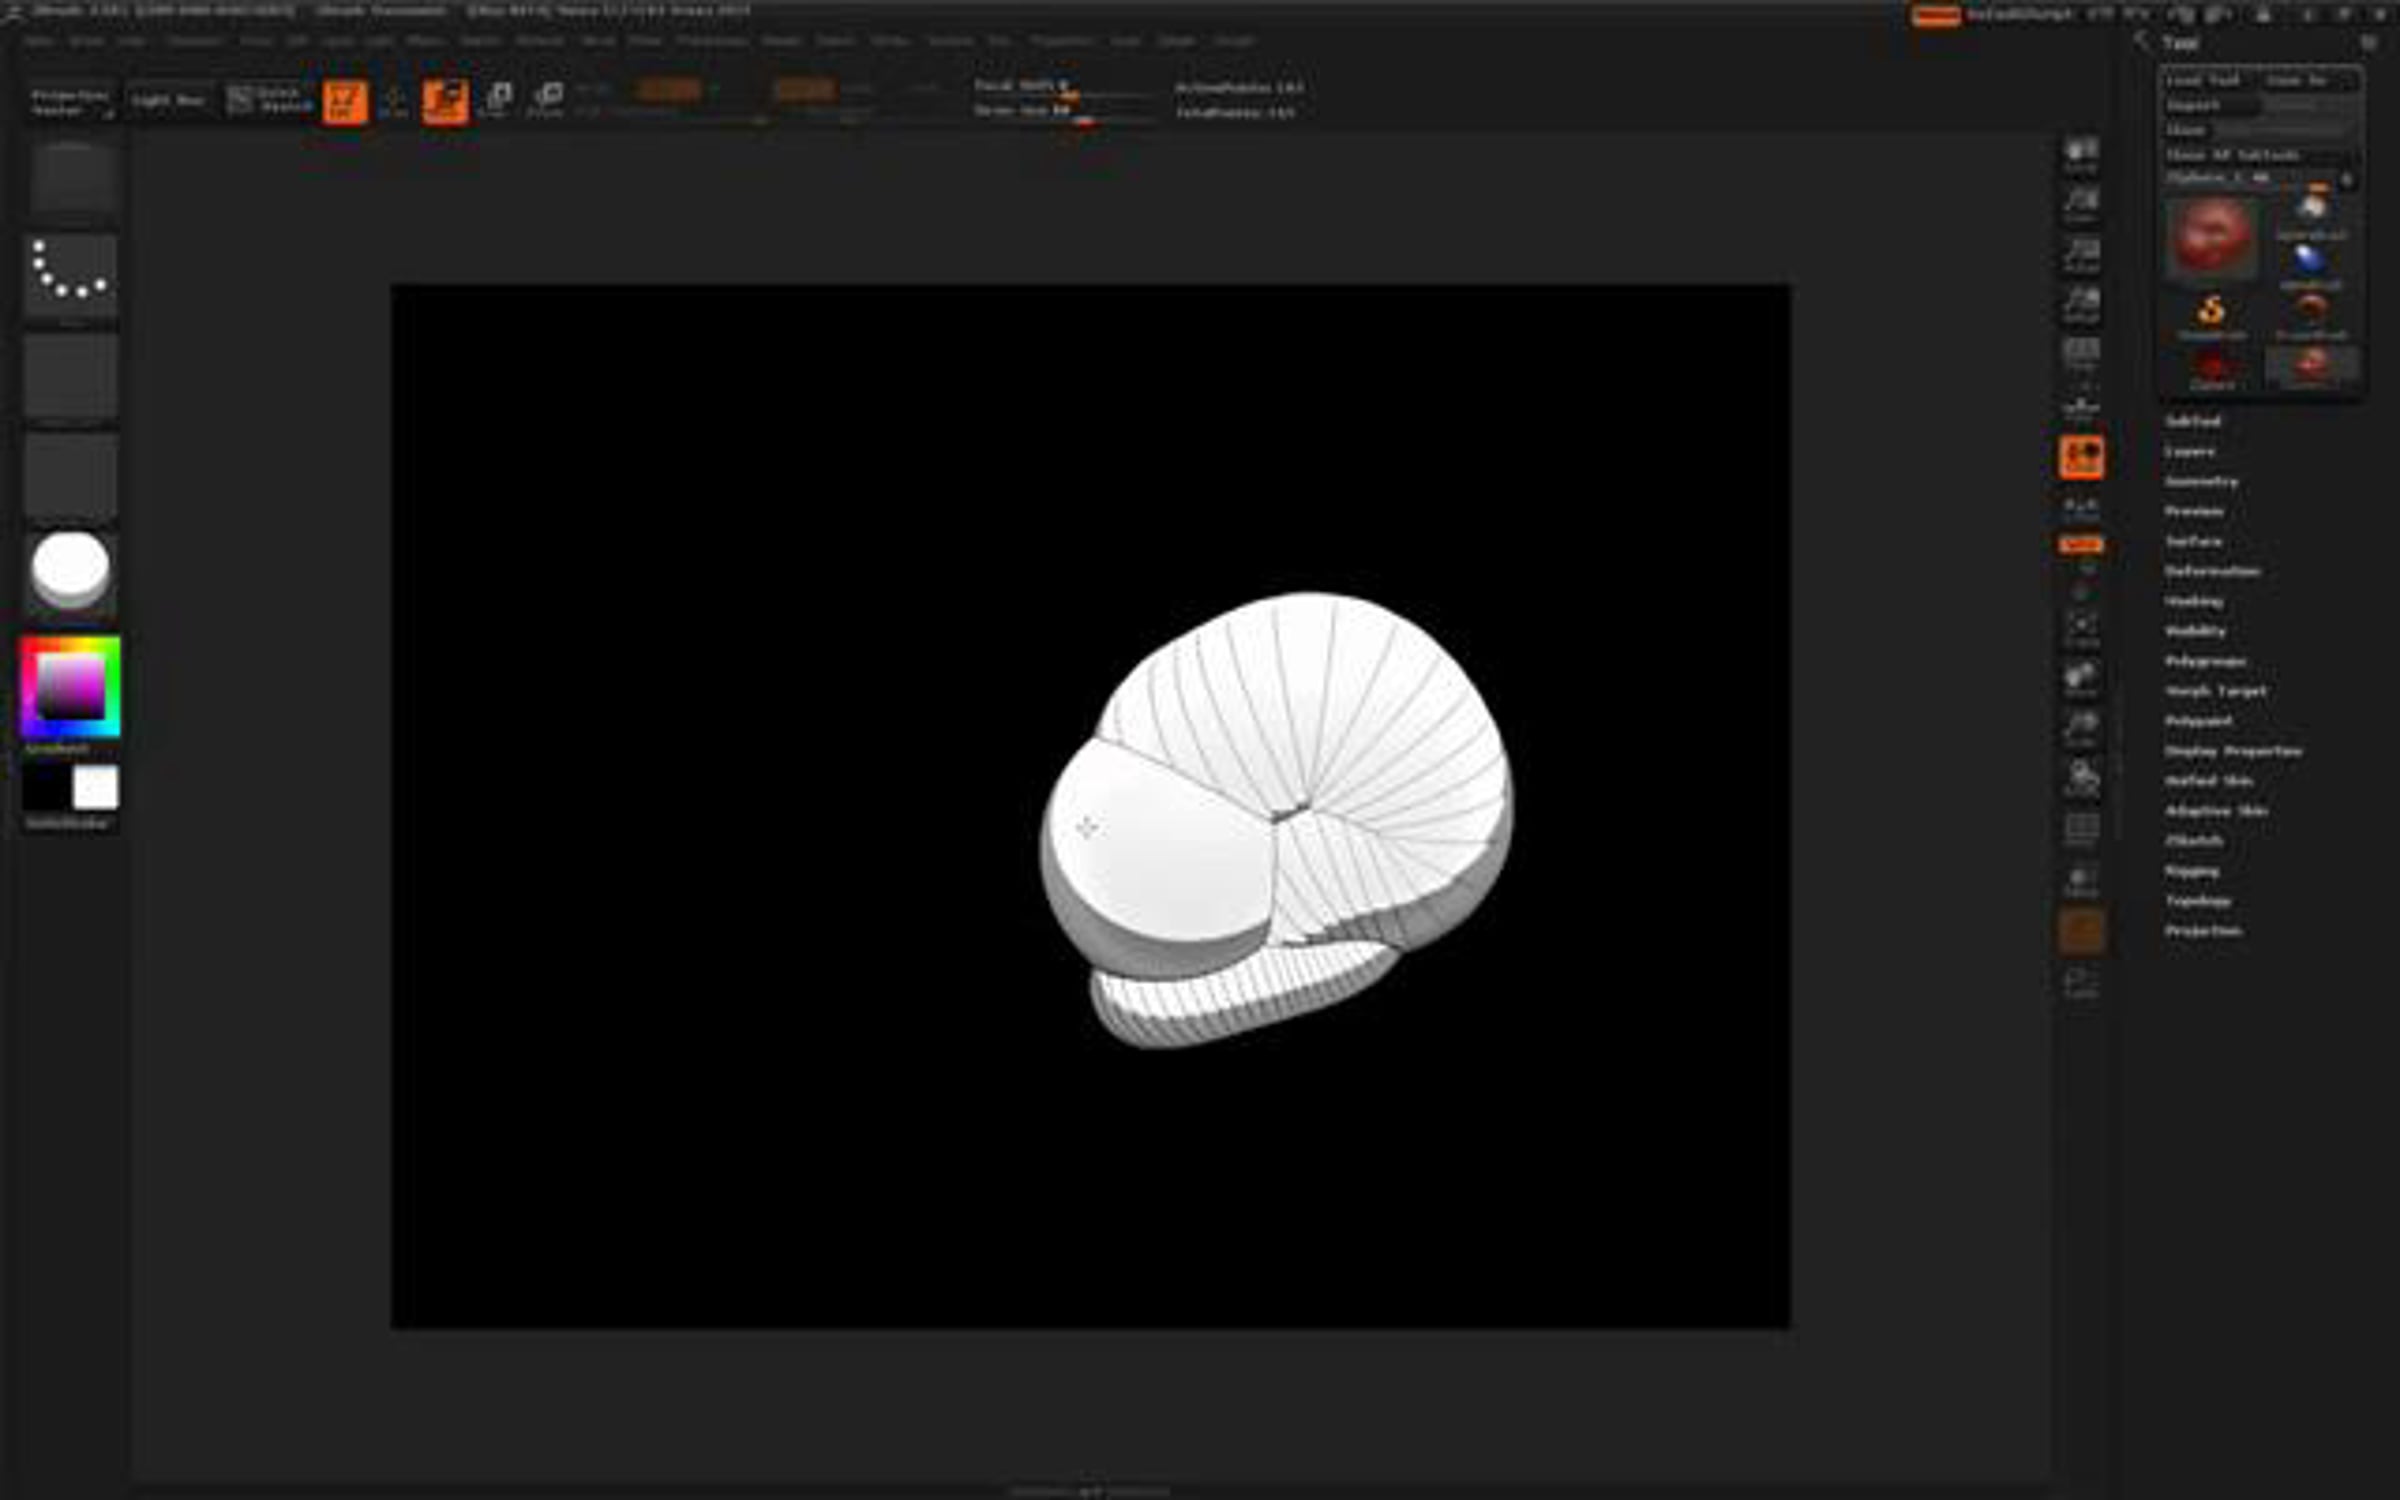Pick a hue in the color picker square
This screenshot has height=1500, width=2400.
tap(70, 687)
